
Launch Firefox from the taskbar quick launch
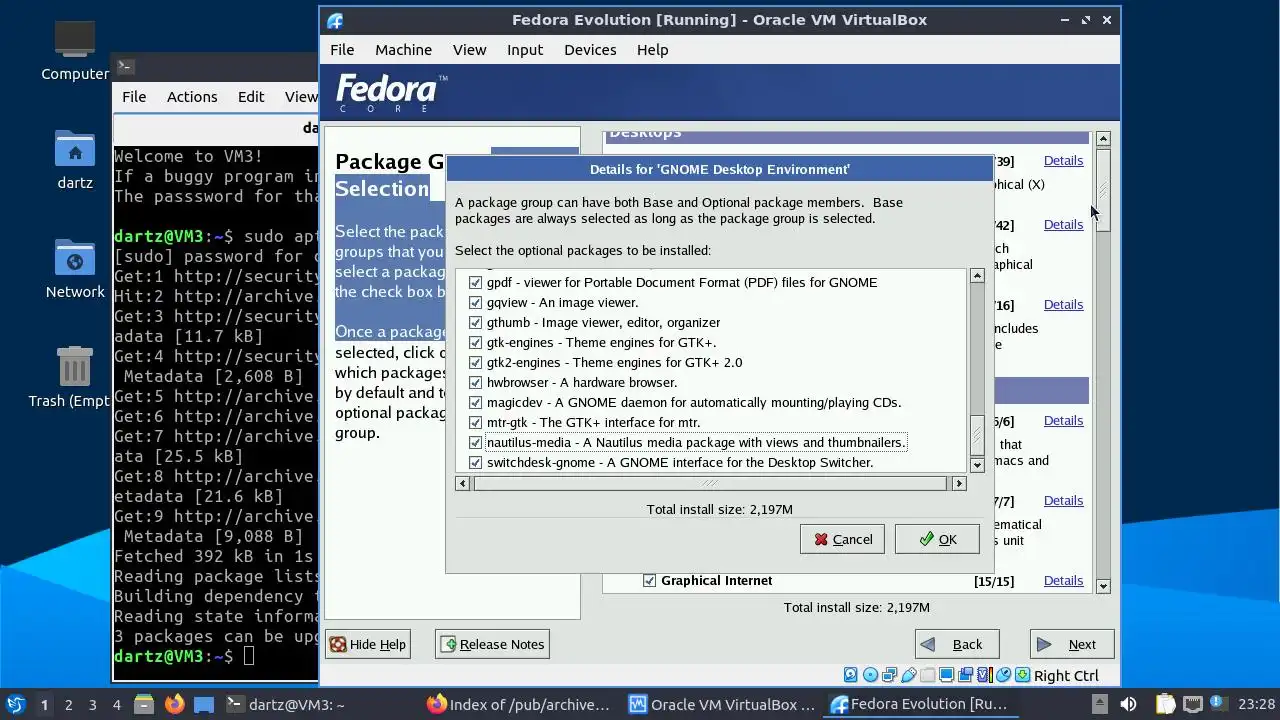pyautogui.click(x=175, y=704)
